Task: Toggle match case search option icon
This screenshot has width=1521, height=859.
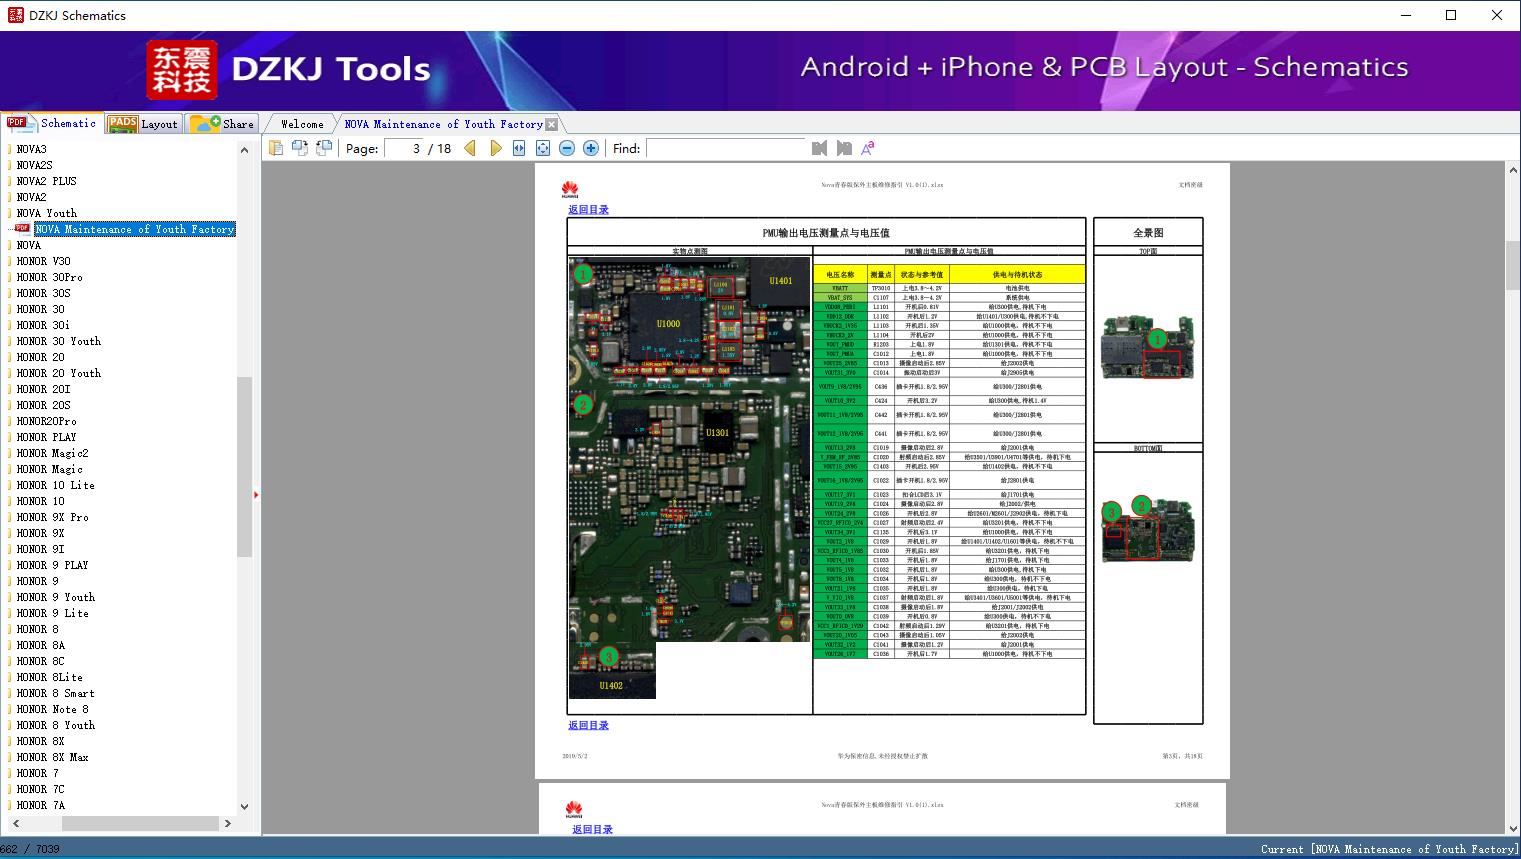Action: pos(868,148)
